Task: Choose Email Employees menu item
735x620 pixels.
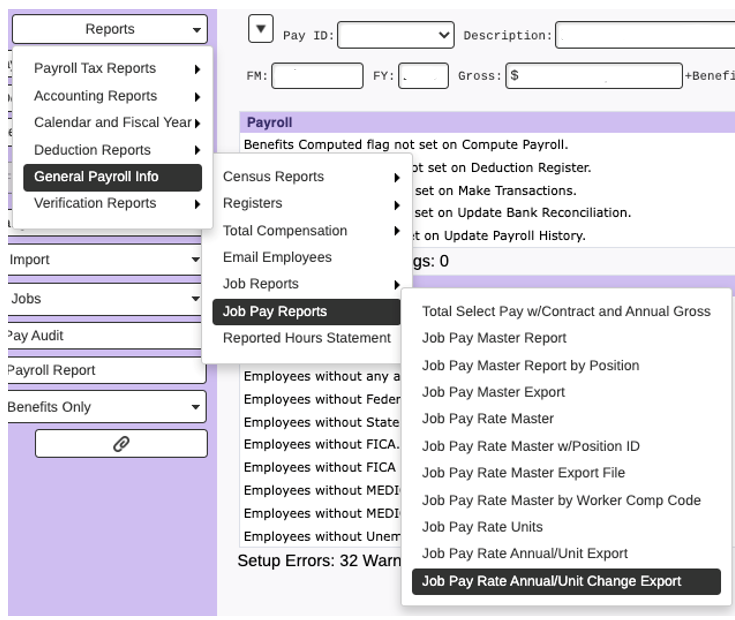Action: (x=307, y=257)
